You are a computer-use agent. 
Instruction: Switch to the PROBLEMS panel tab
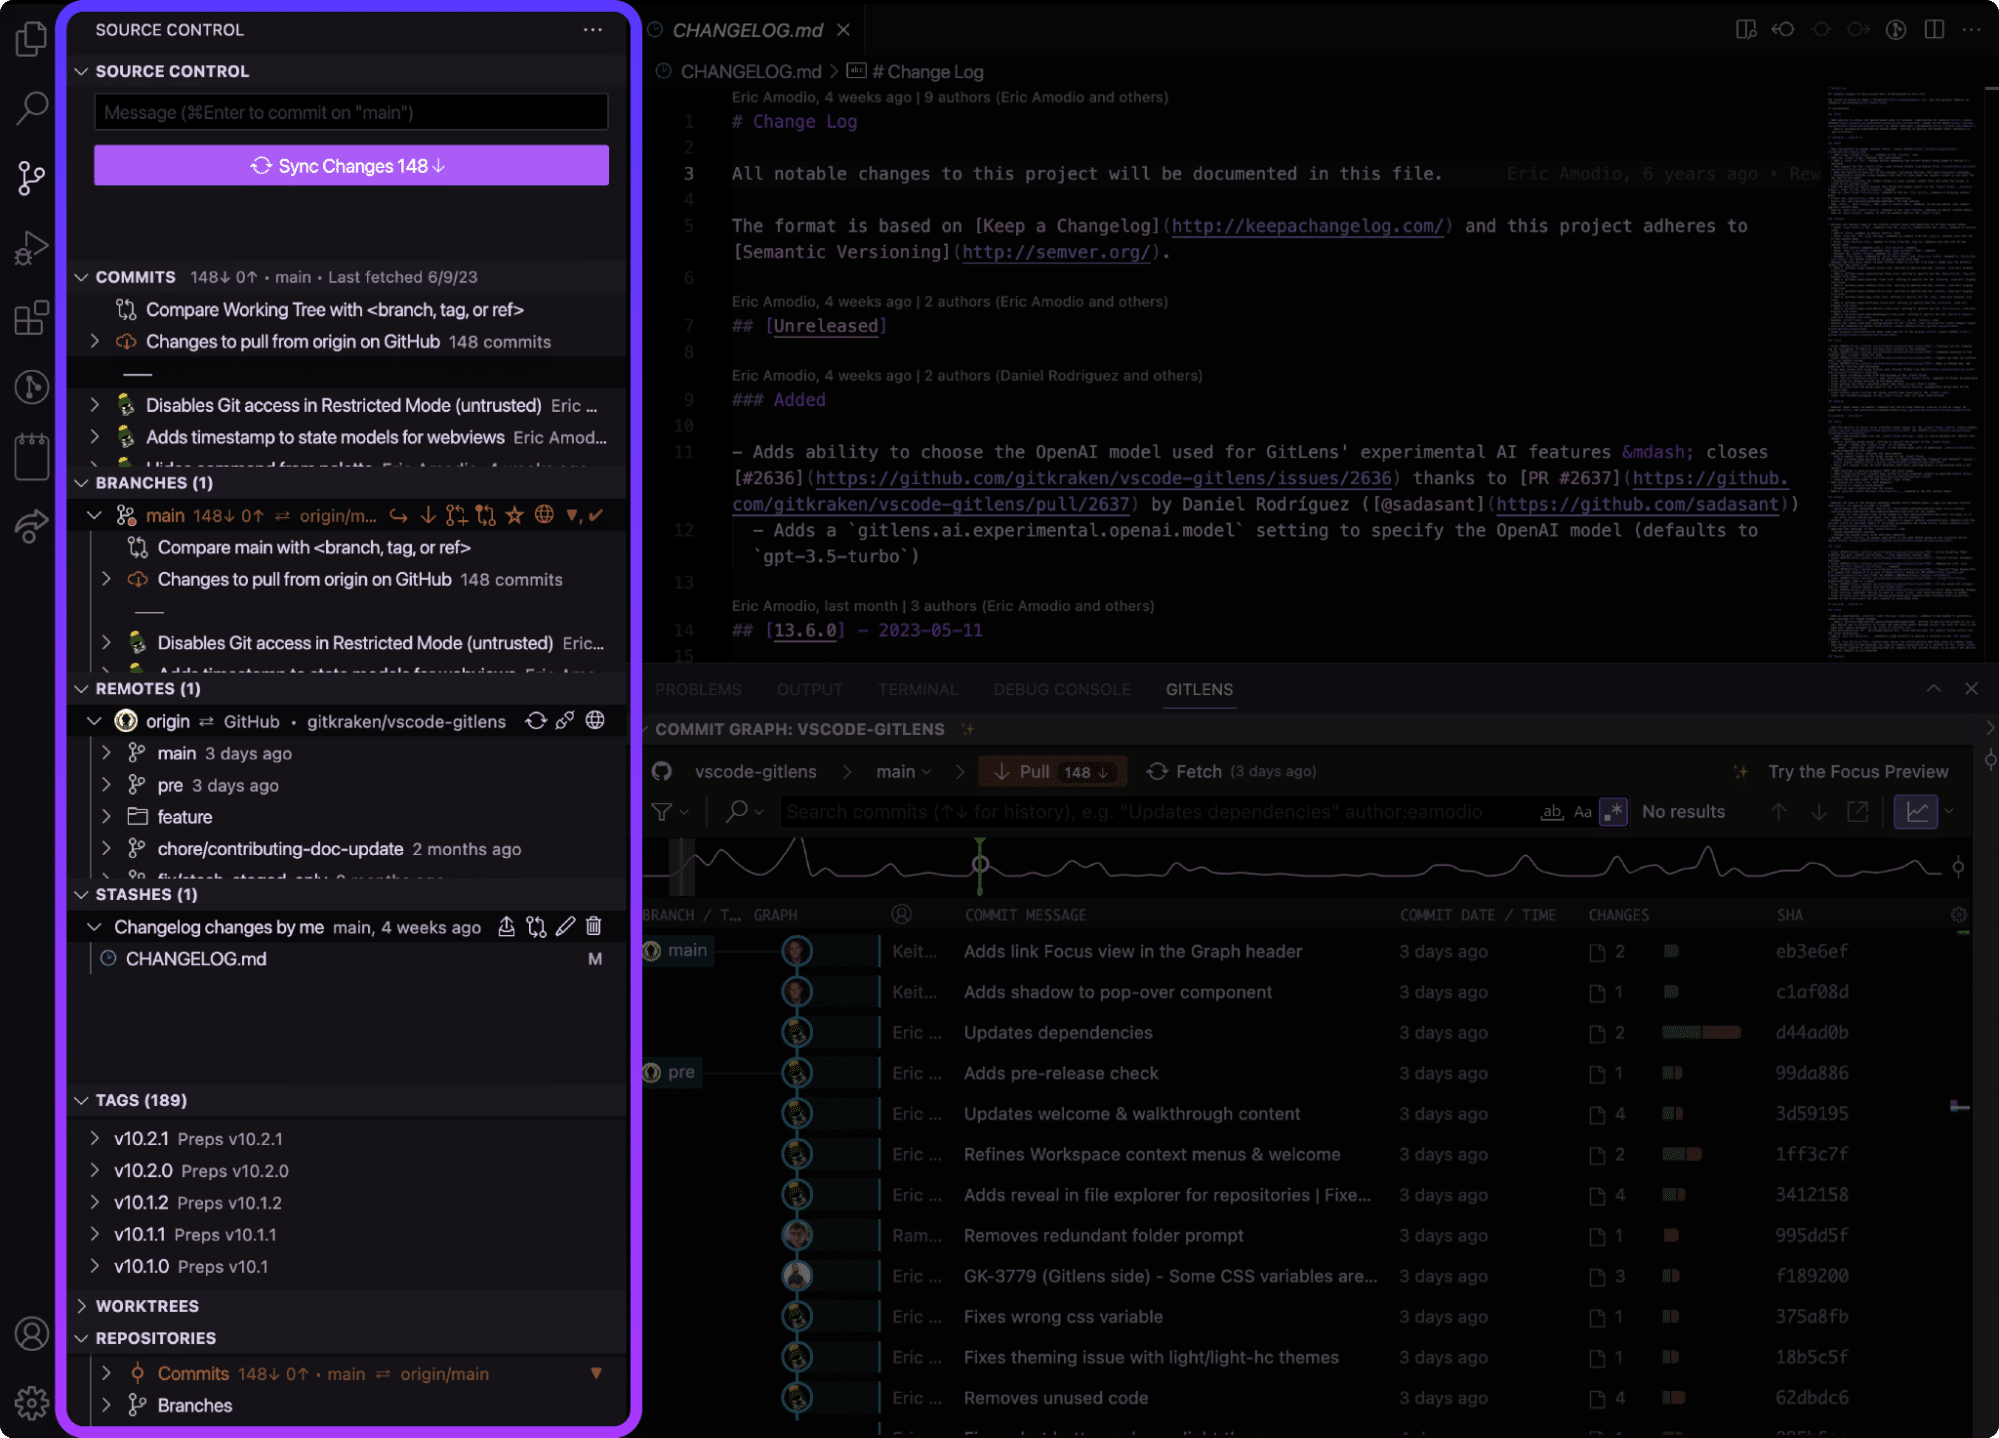click(698, 690)
